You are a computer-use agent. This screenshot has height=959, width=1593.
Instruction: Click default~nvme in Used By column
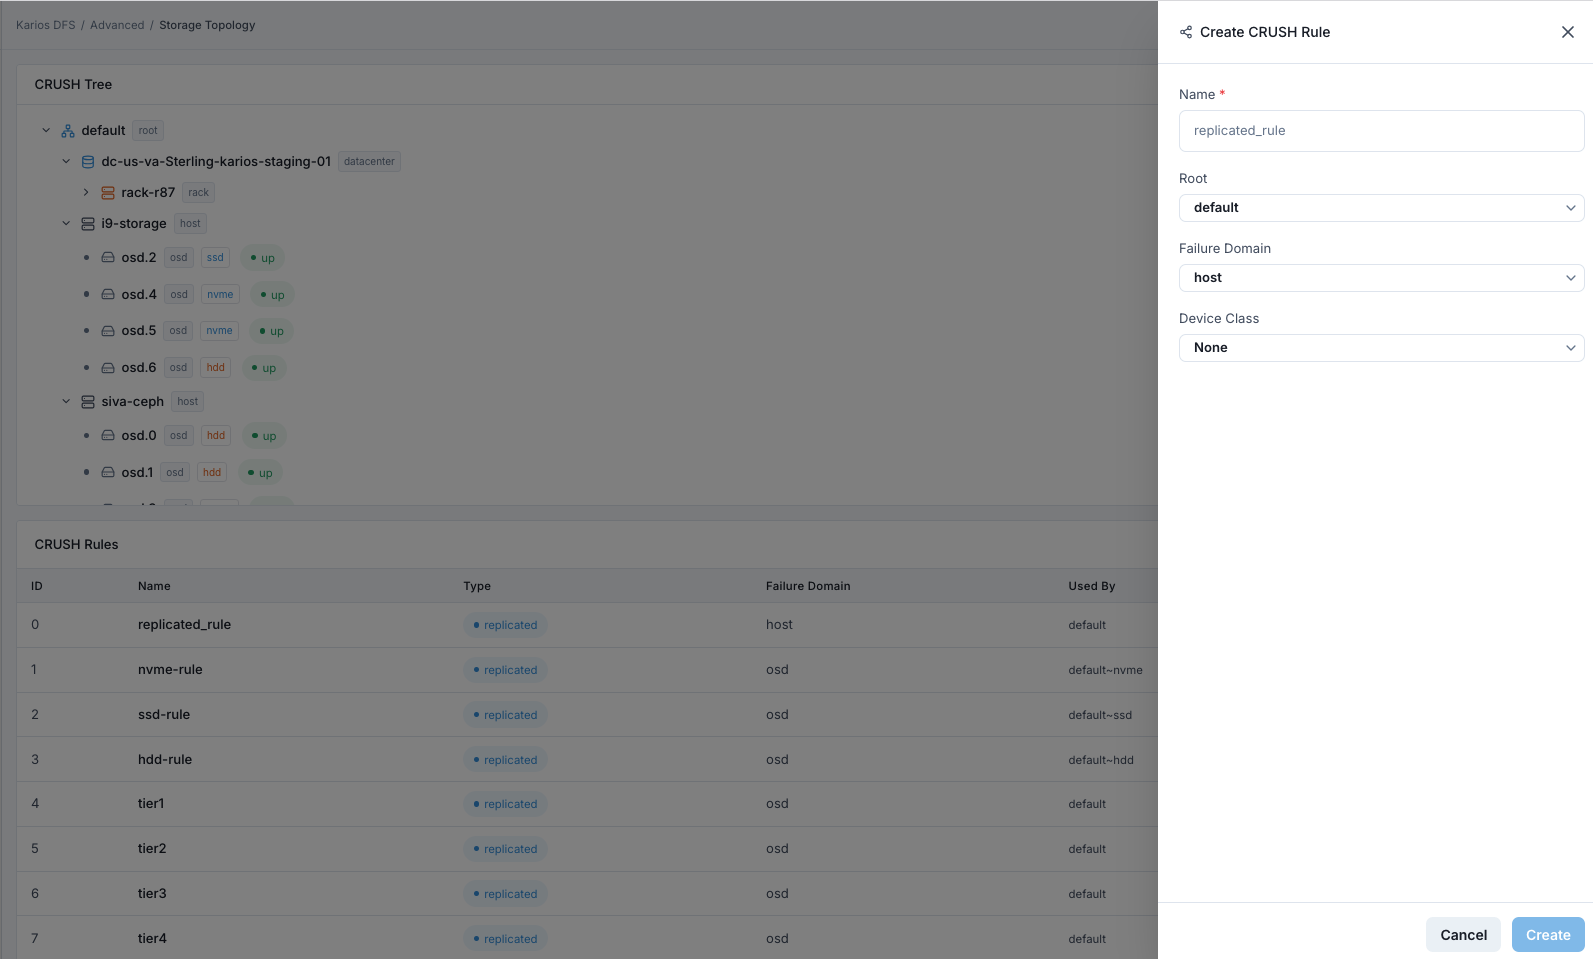pos(1105,670)
